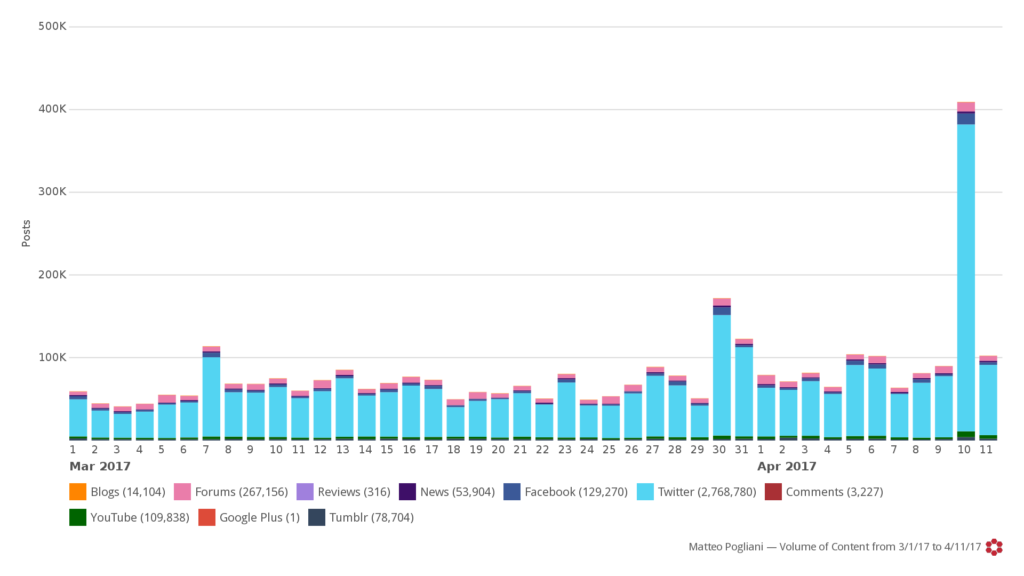The width and height of the screenshot is (1024, 576).
Task: Click the Apr 2017 axis label
Action: (786, 466)
